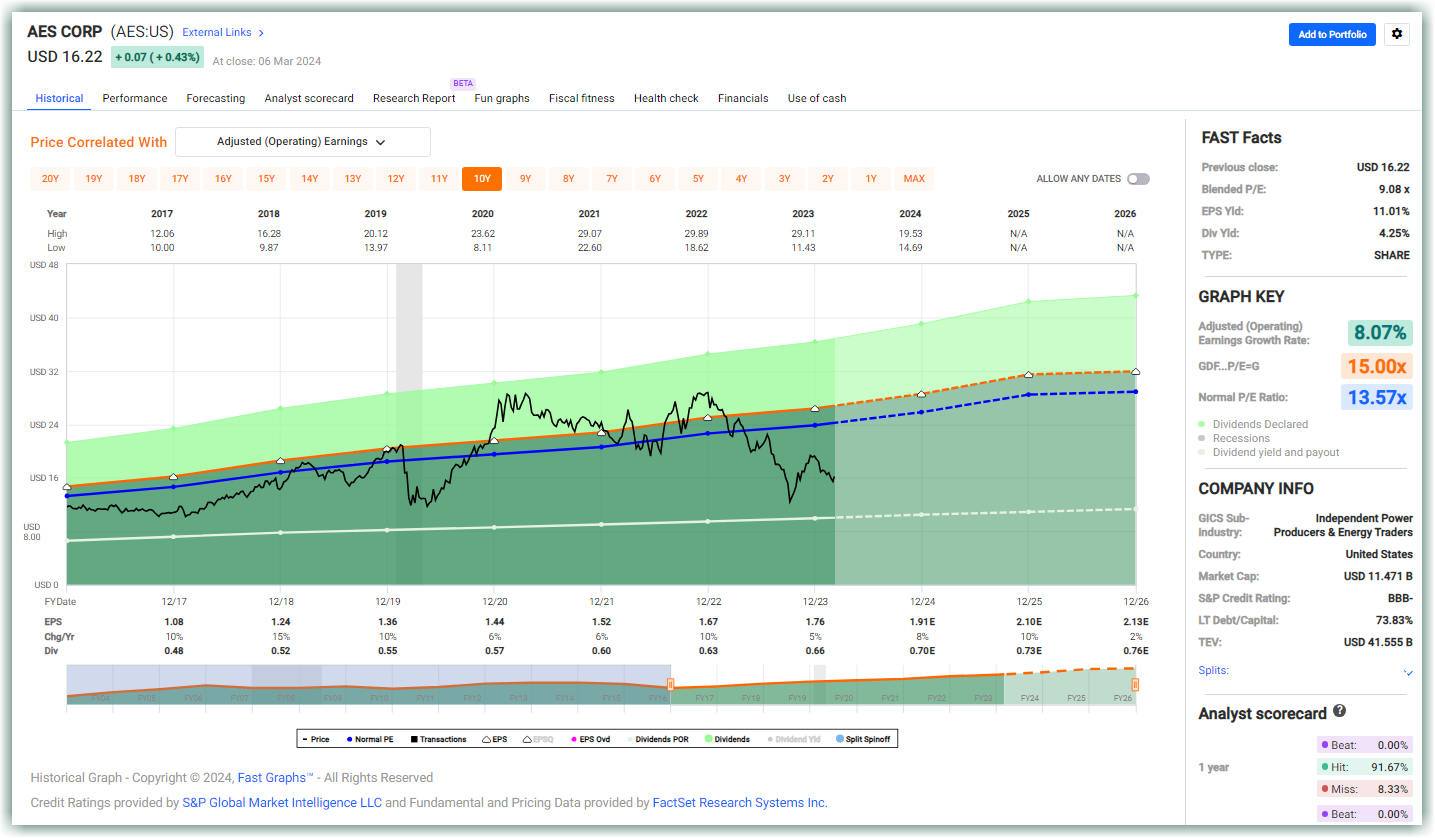Toggle the Normal PE legend dot
1435x838 pixels.
click(x=349, y=739)
